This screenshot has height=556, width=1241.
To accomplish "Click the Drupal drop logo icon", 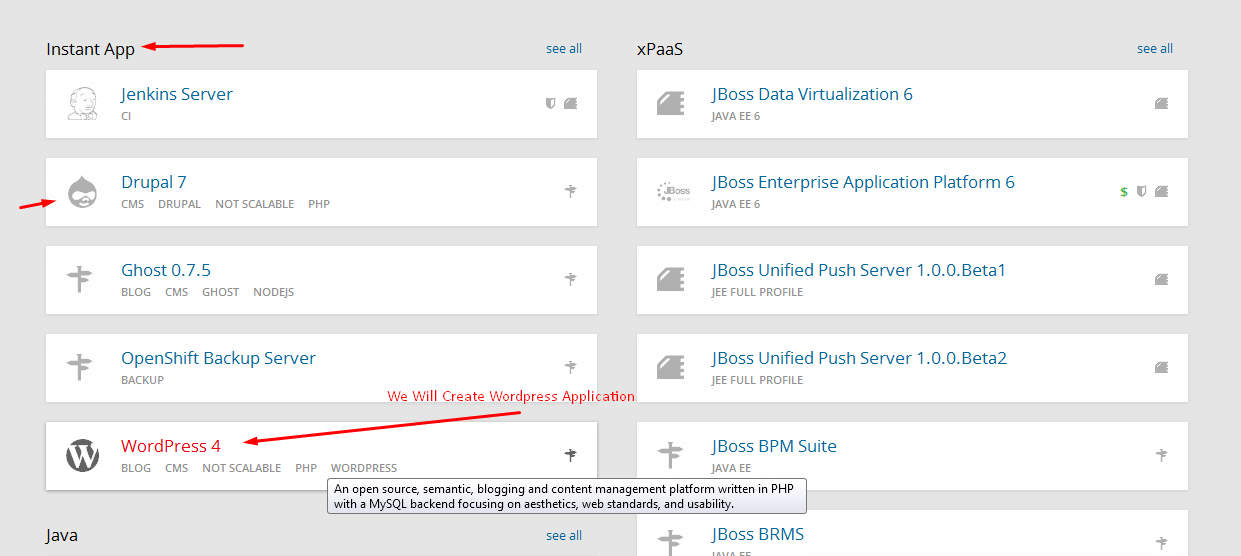I will pyautogui.click(x=82, y=191).
